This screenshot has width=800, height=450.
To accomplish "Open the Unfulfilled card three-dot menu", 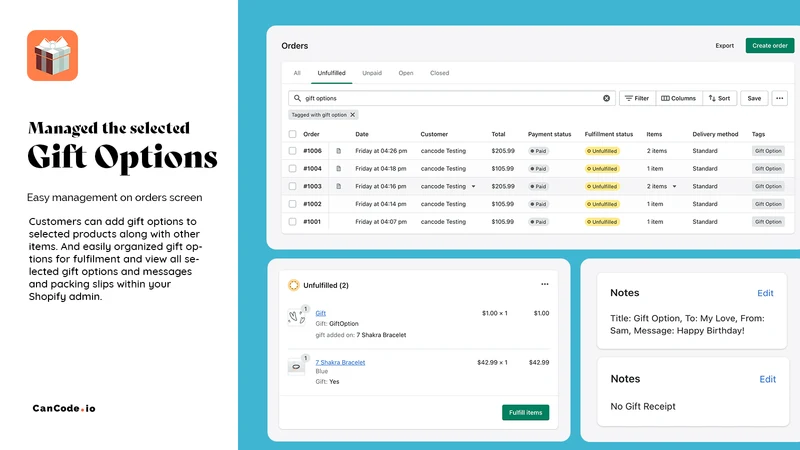I will click(x=544, y=284).
